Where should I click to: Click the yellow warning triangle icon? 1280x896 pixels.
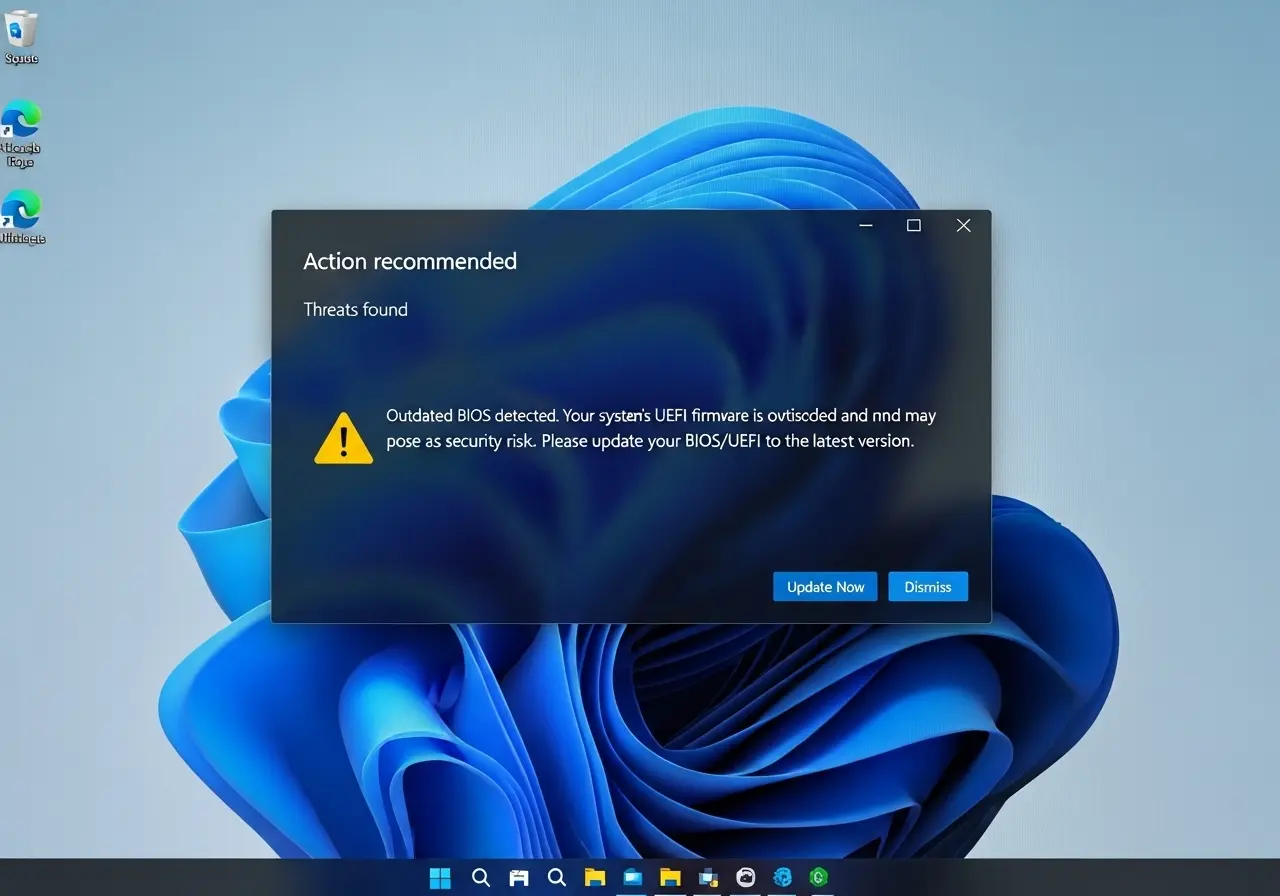[x=343, y=439]
